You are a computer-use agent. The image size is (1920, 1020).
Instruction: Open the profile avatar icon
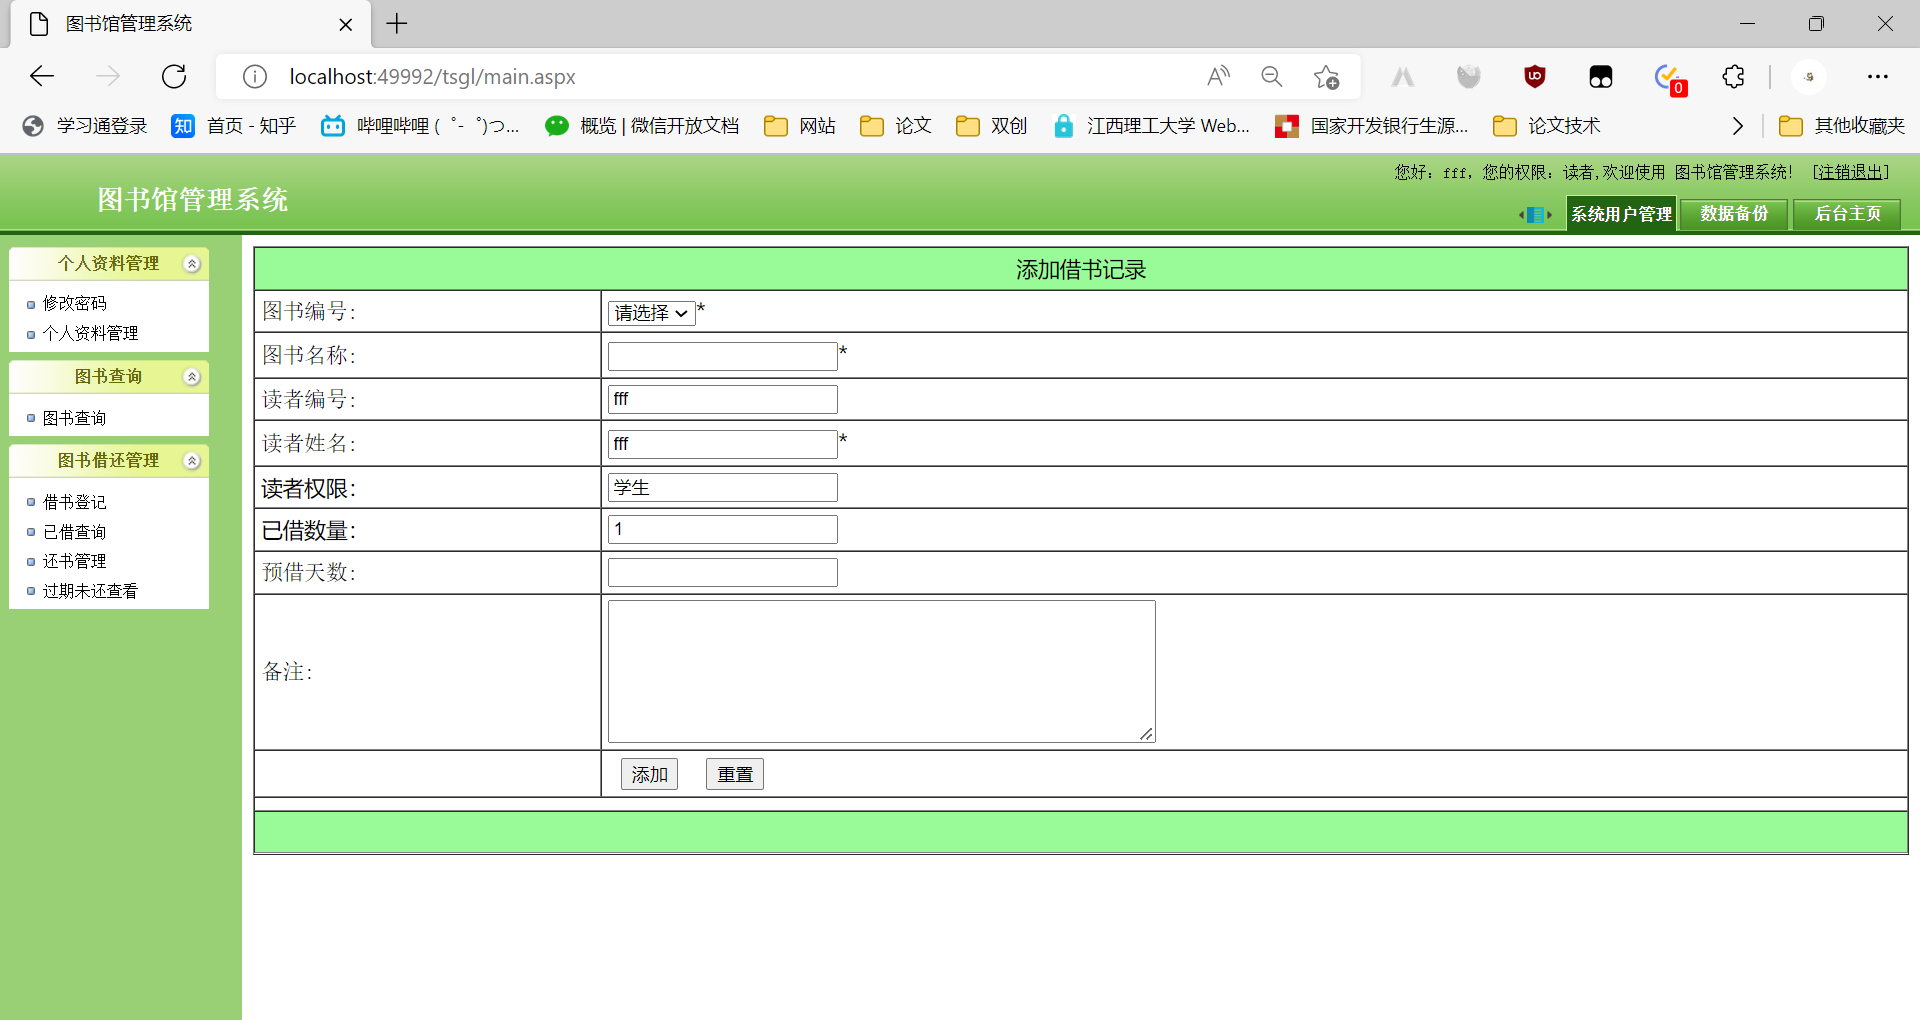point(1808,76)
